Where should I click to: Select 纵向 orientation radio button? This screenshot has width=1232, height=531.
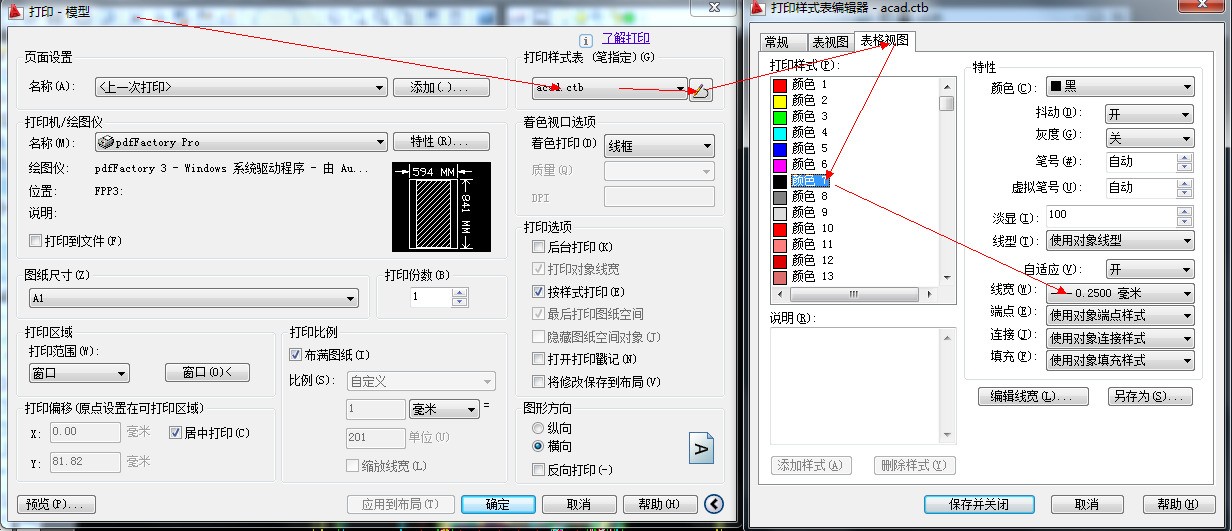[538, 428]
